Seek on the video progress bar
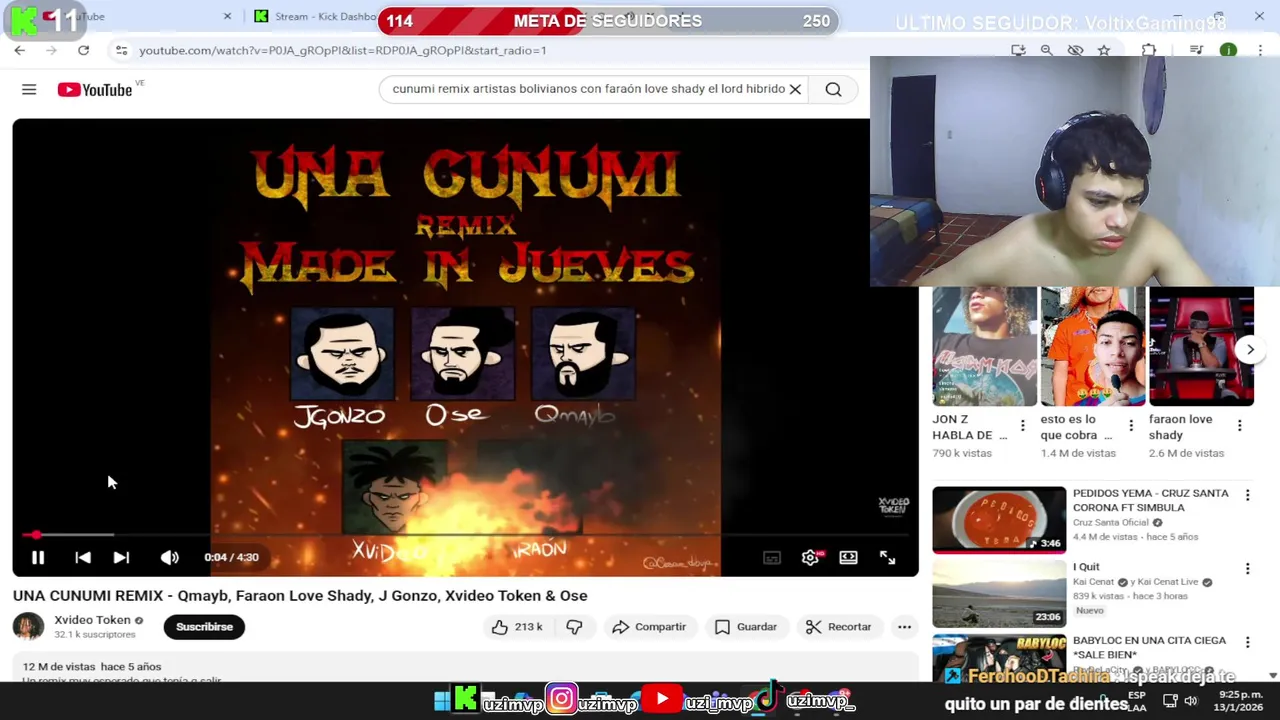Viewport: 1280px width, 720px height. click(465, 535)
